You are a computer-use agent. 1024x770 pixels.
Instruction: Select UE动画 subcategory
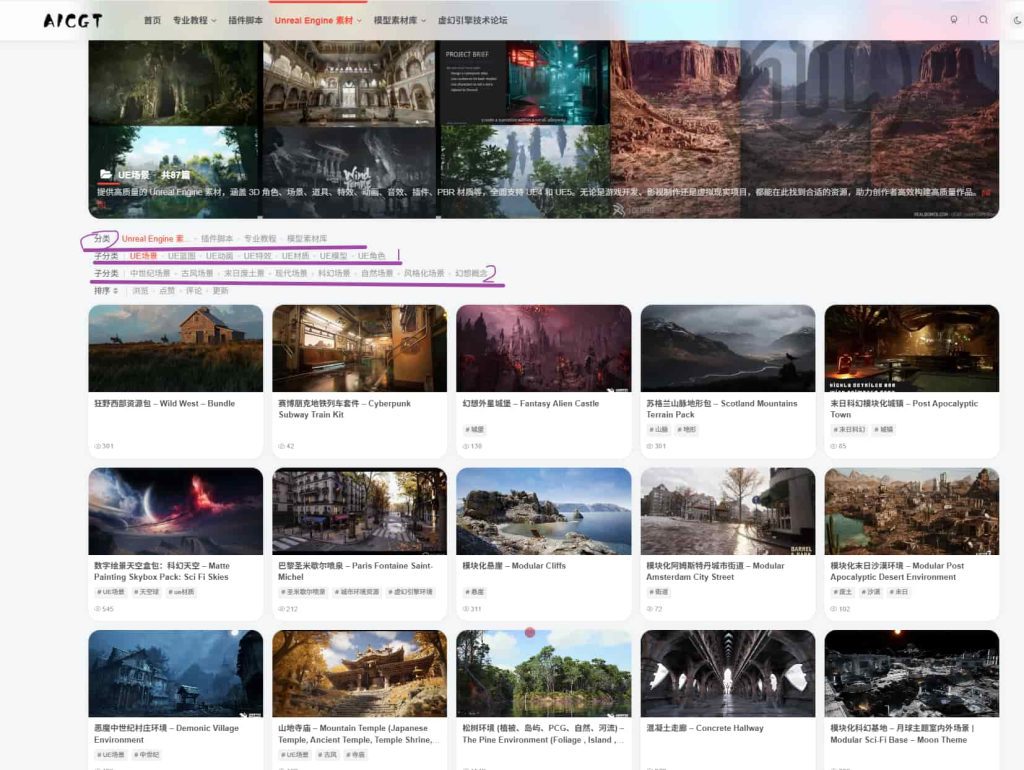(x=219, y=256)
